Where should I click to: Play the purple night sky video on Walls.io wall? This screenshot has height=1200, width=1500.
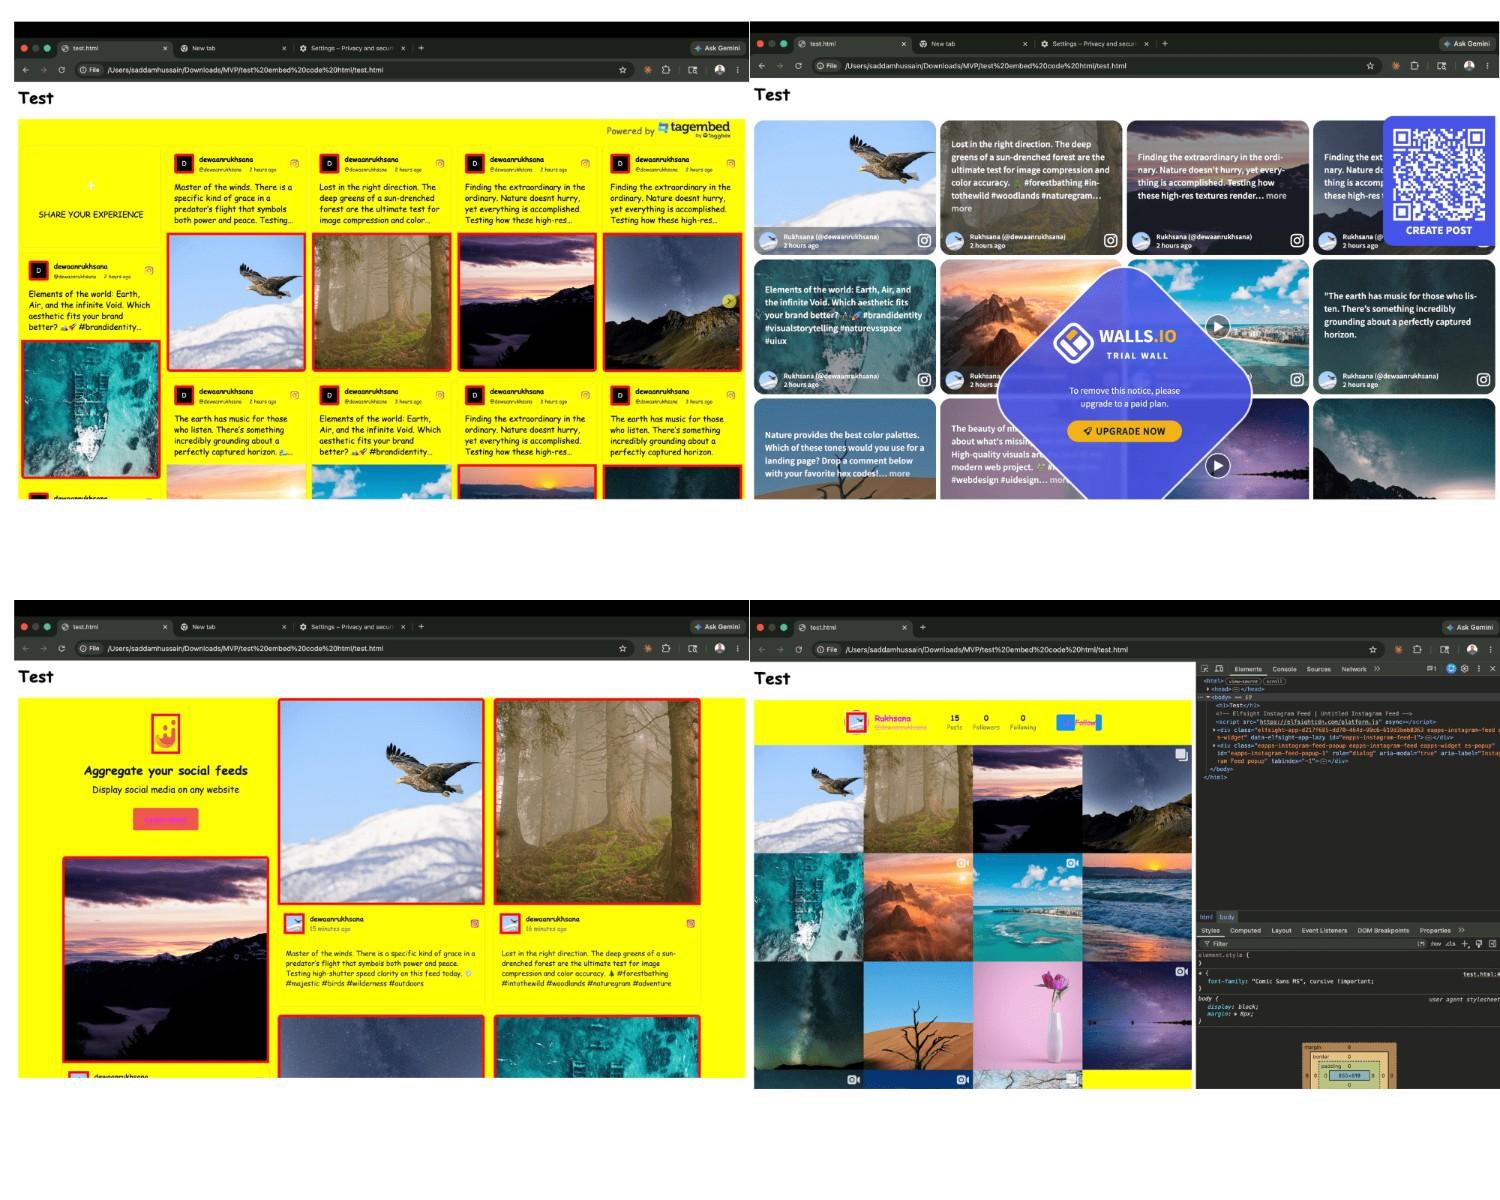click(x=1217, y=465)
